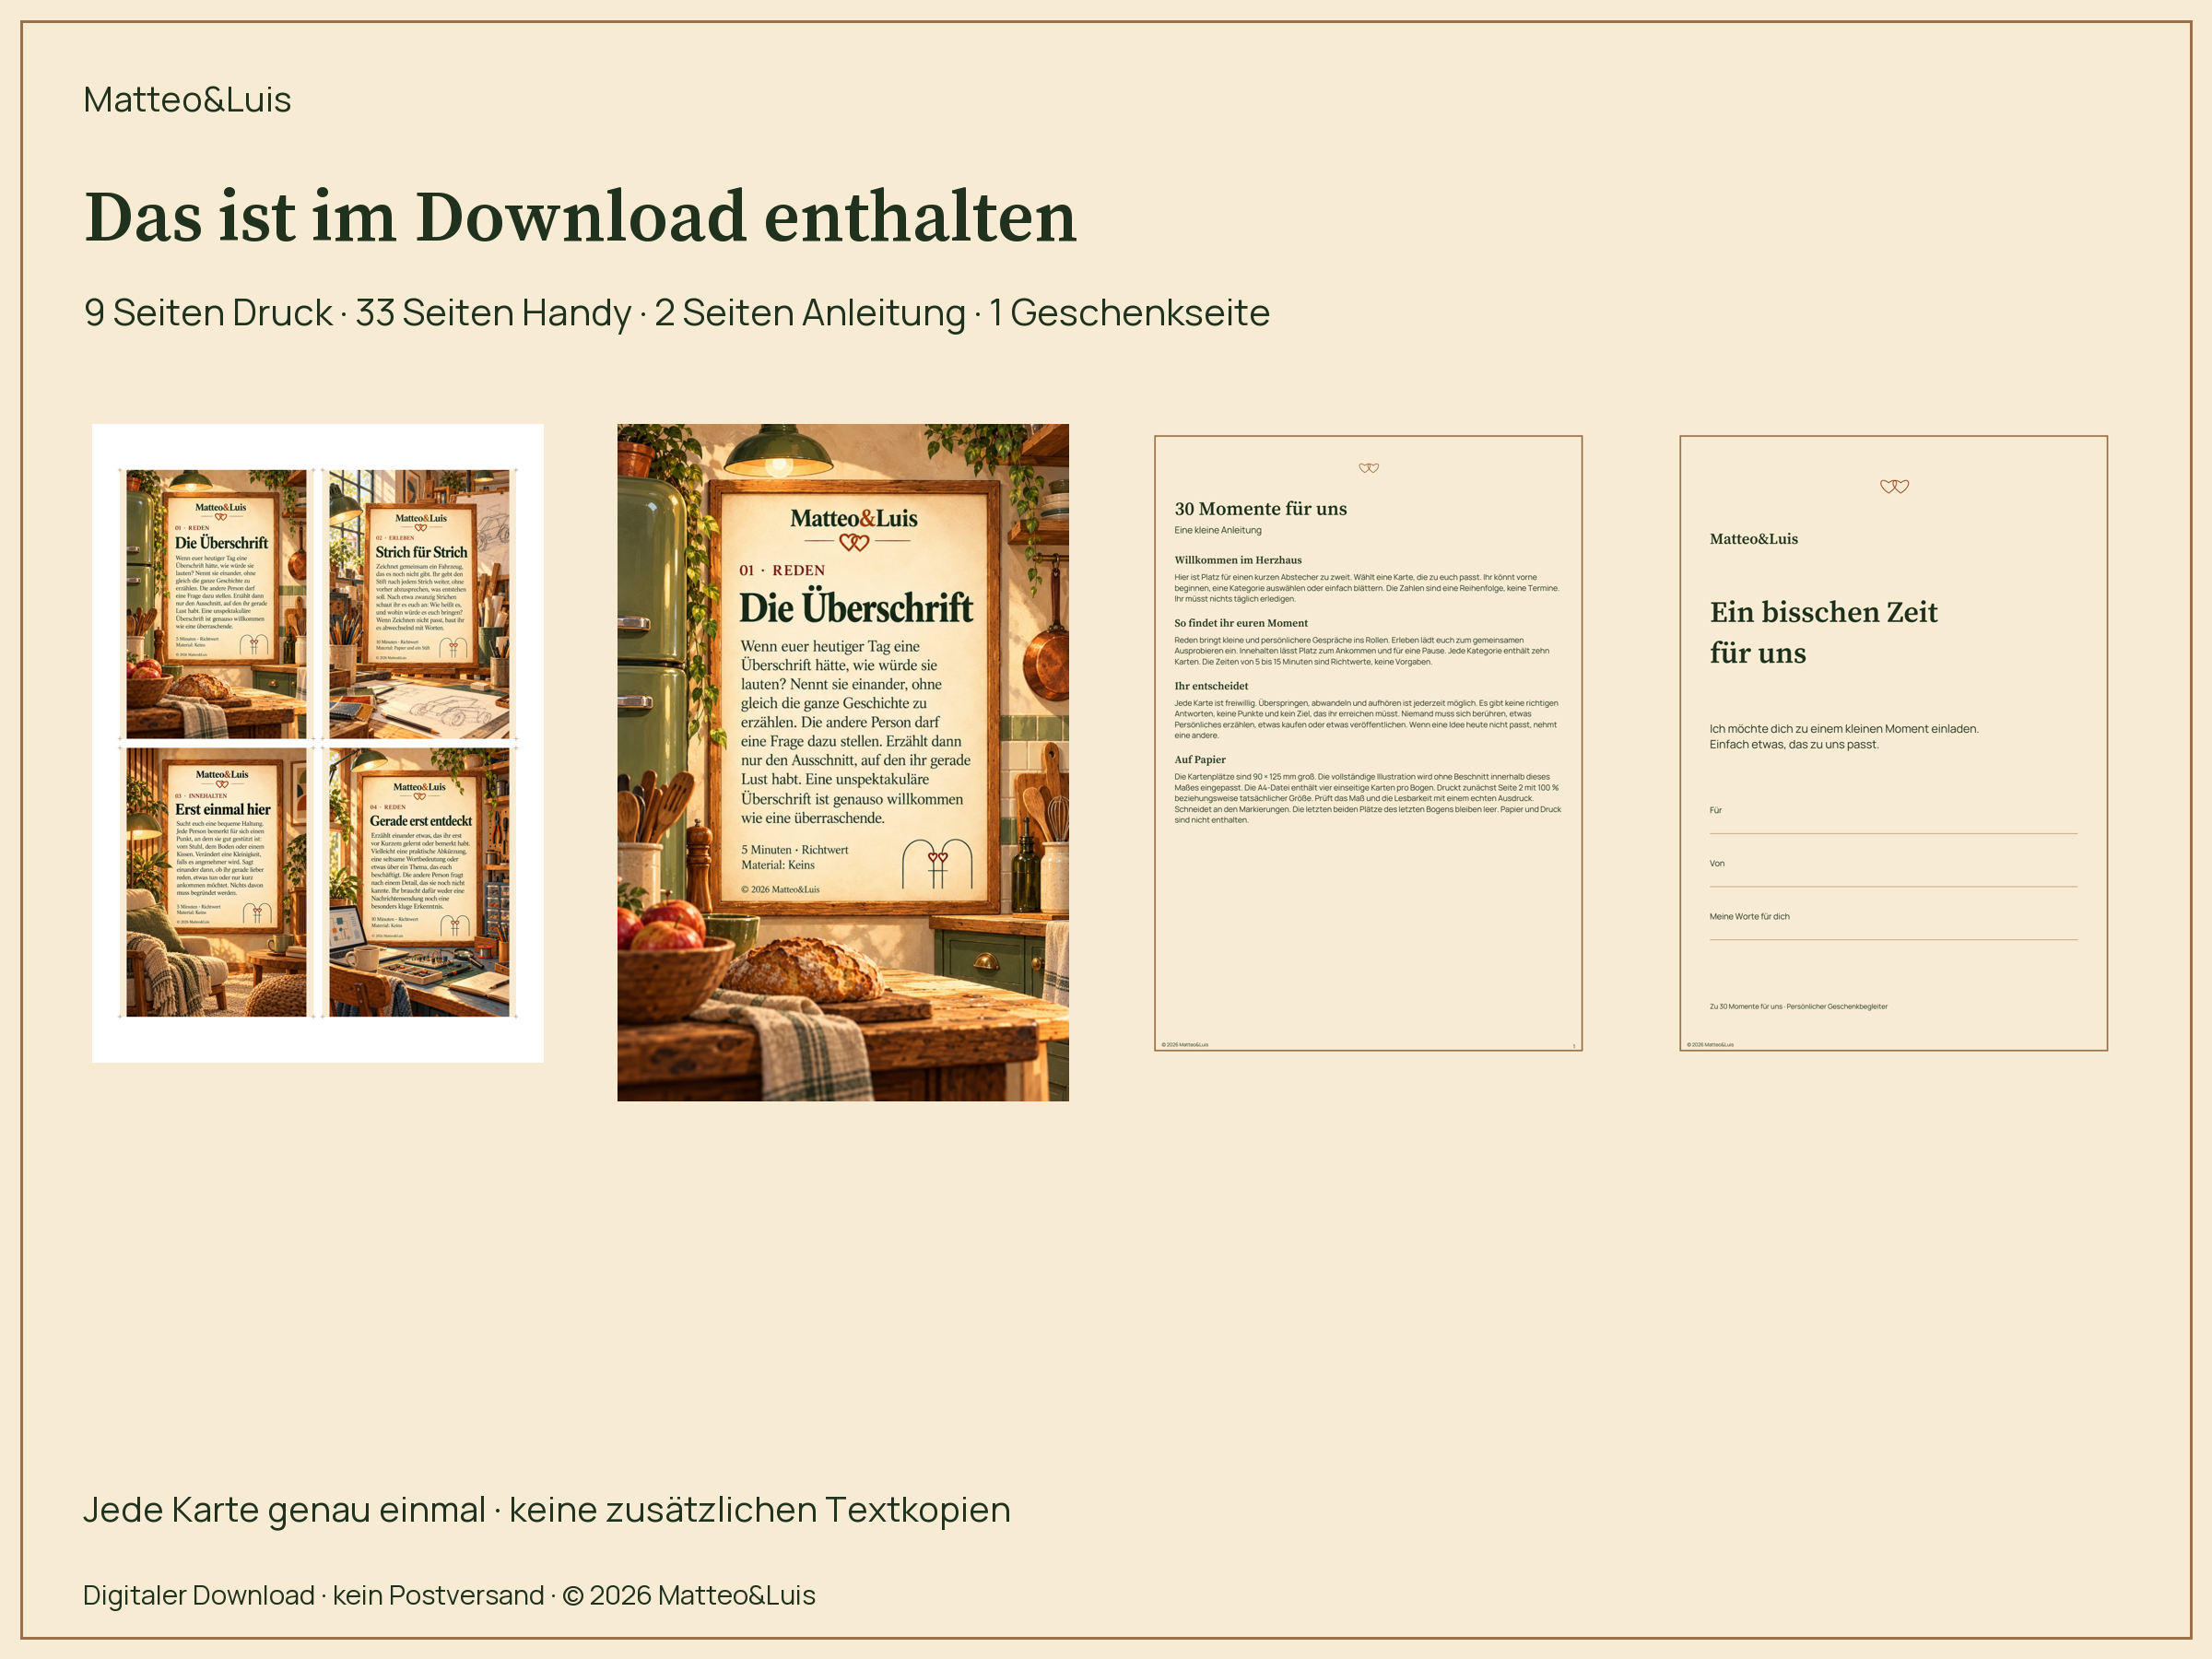
Task: Click the 'kein Postversand' footer text
Action: point(438,1595)
